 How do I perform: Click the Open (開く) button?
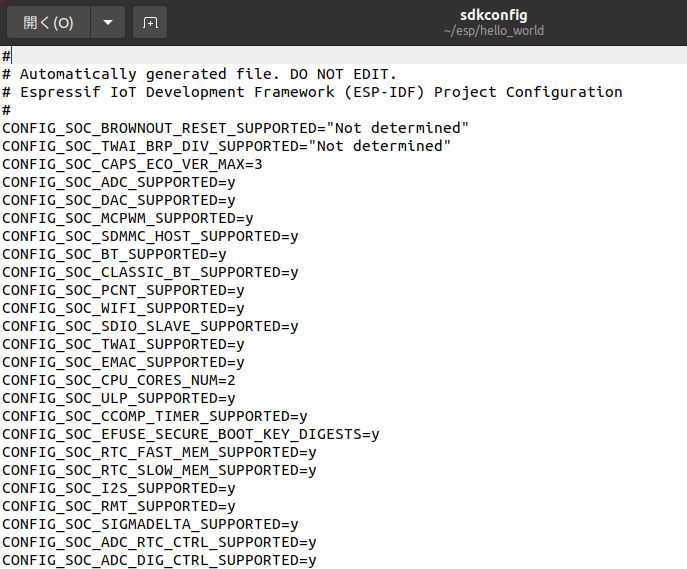tap(49, 22)
